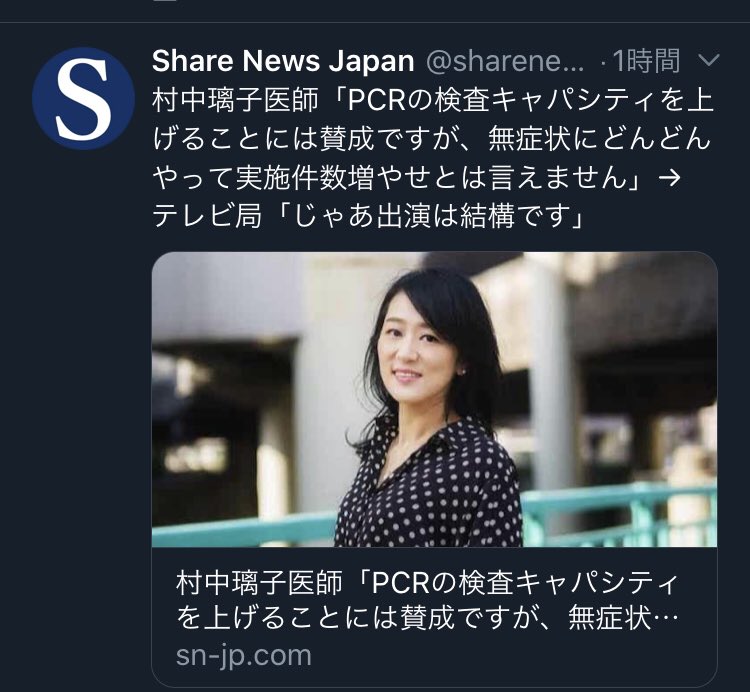
Task: Open the @sharene... account handle
Action: click(x=505, y=61)
